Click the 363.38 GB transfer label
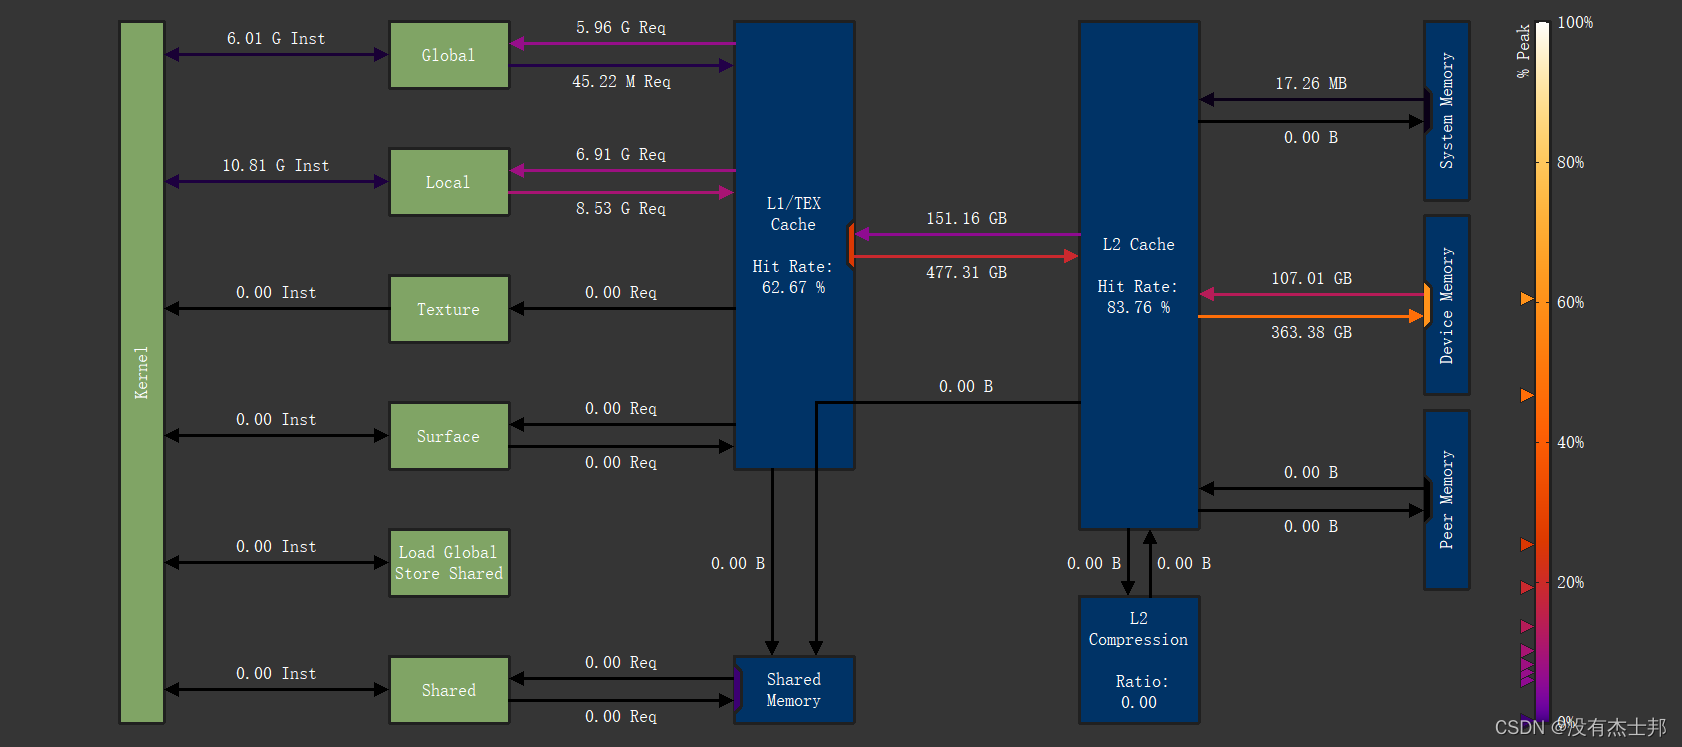 1311,332
